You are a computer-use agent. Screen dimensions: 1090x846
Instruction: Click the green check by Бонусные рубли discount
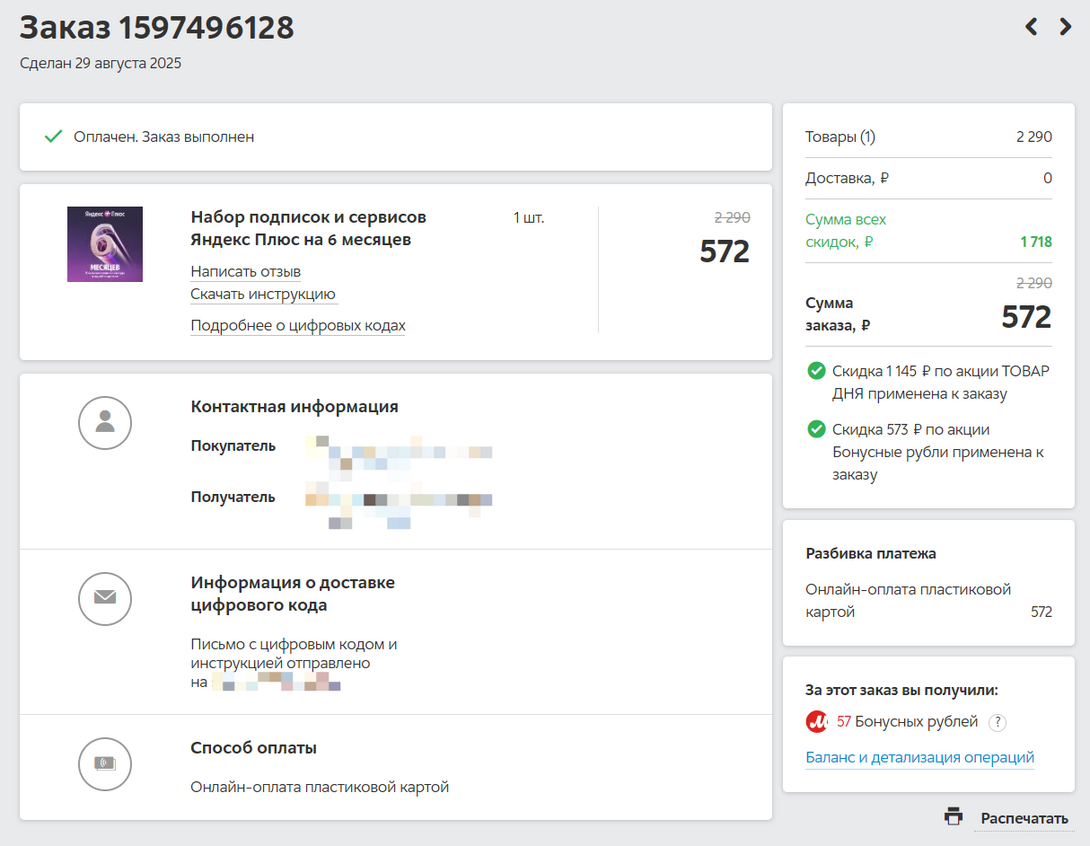(816, 430)
